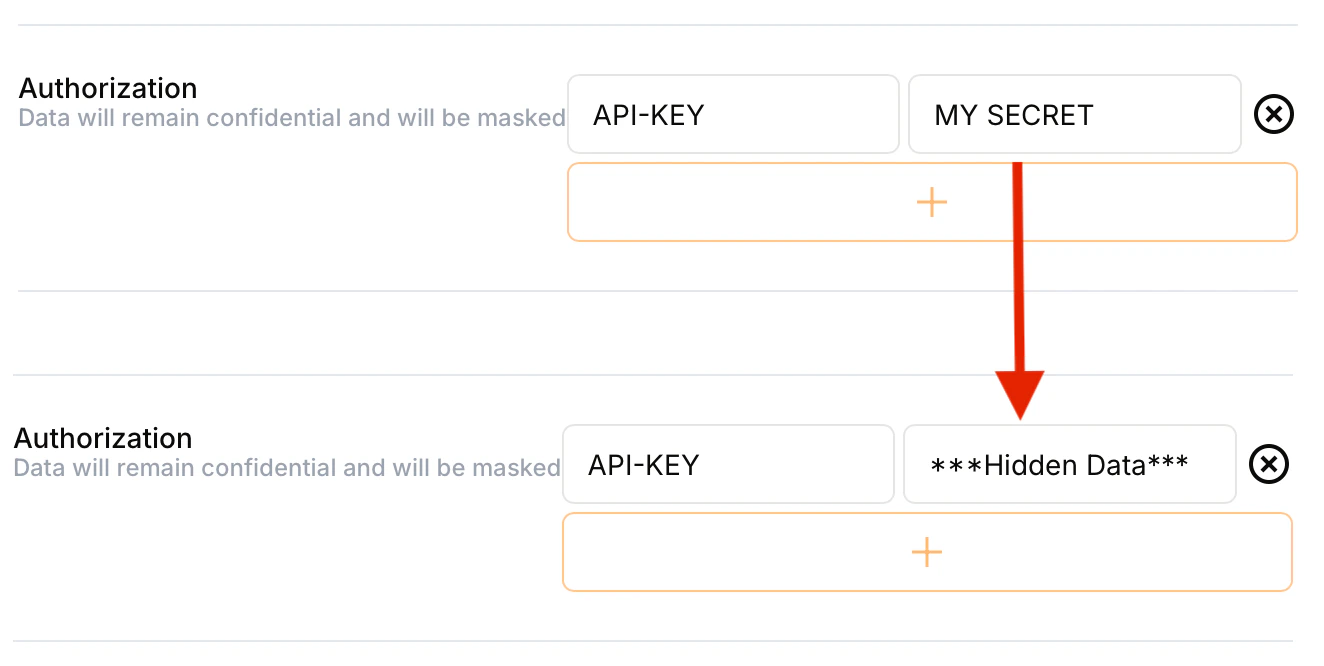
Task: Click the lower masked data disclaimer text
Action: click(x=283, y=468)
